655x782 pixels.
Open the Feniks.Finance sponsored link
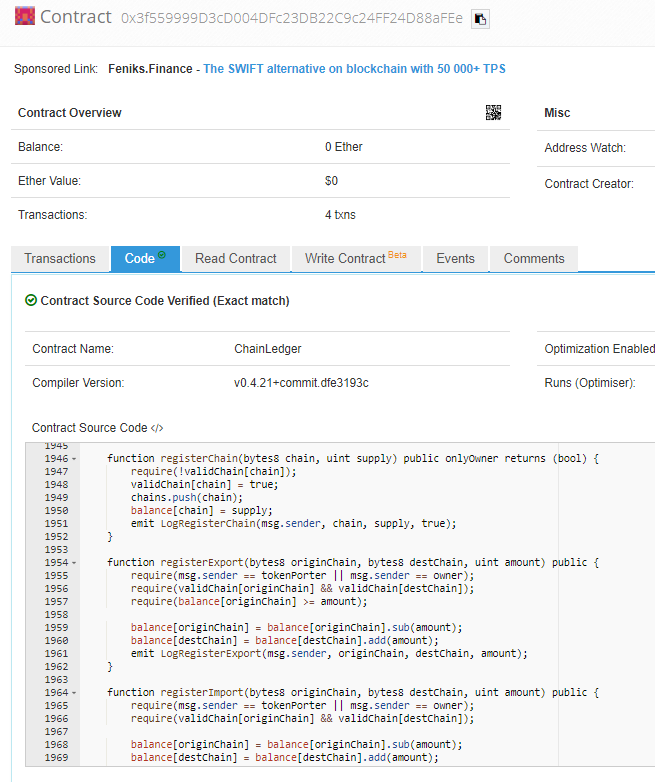354,69
